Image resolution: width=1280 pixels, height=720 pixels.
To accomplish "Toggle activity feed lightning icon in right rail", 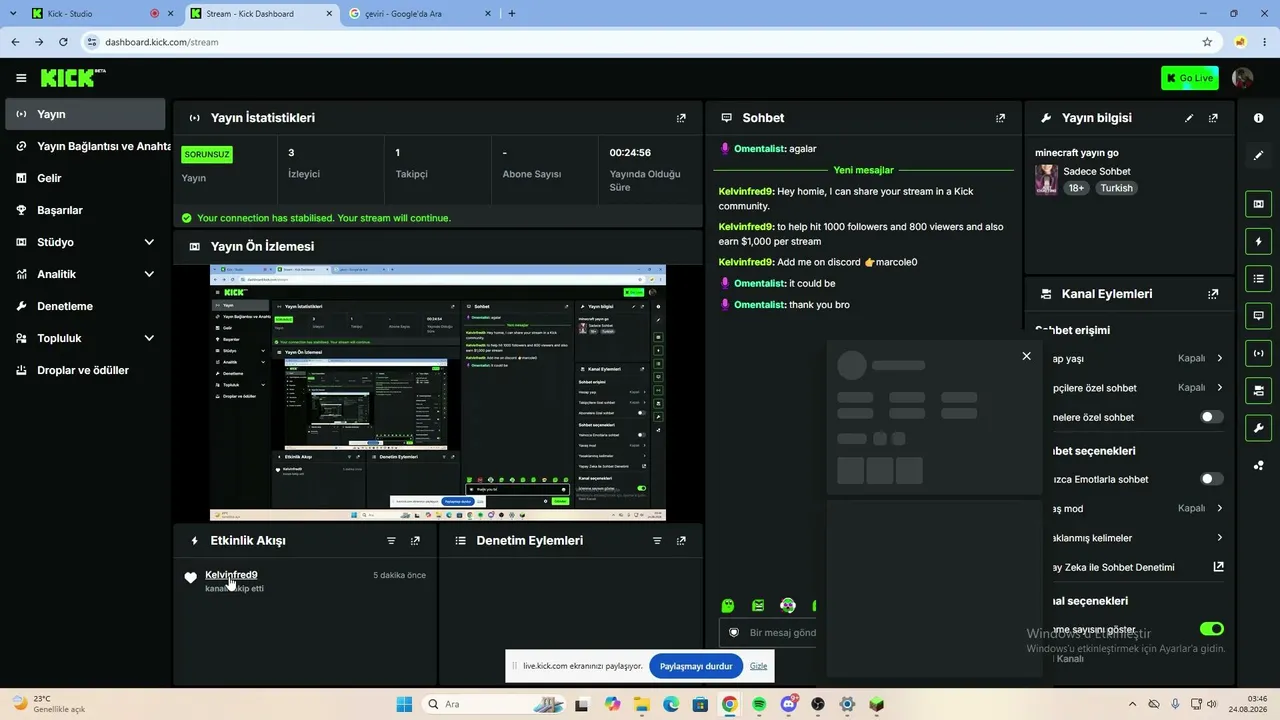I will (x=1258, y=241).
